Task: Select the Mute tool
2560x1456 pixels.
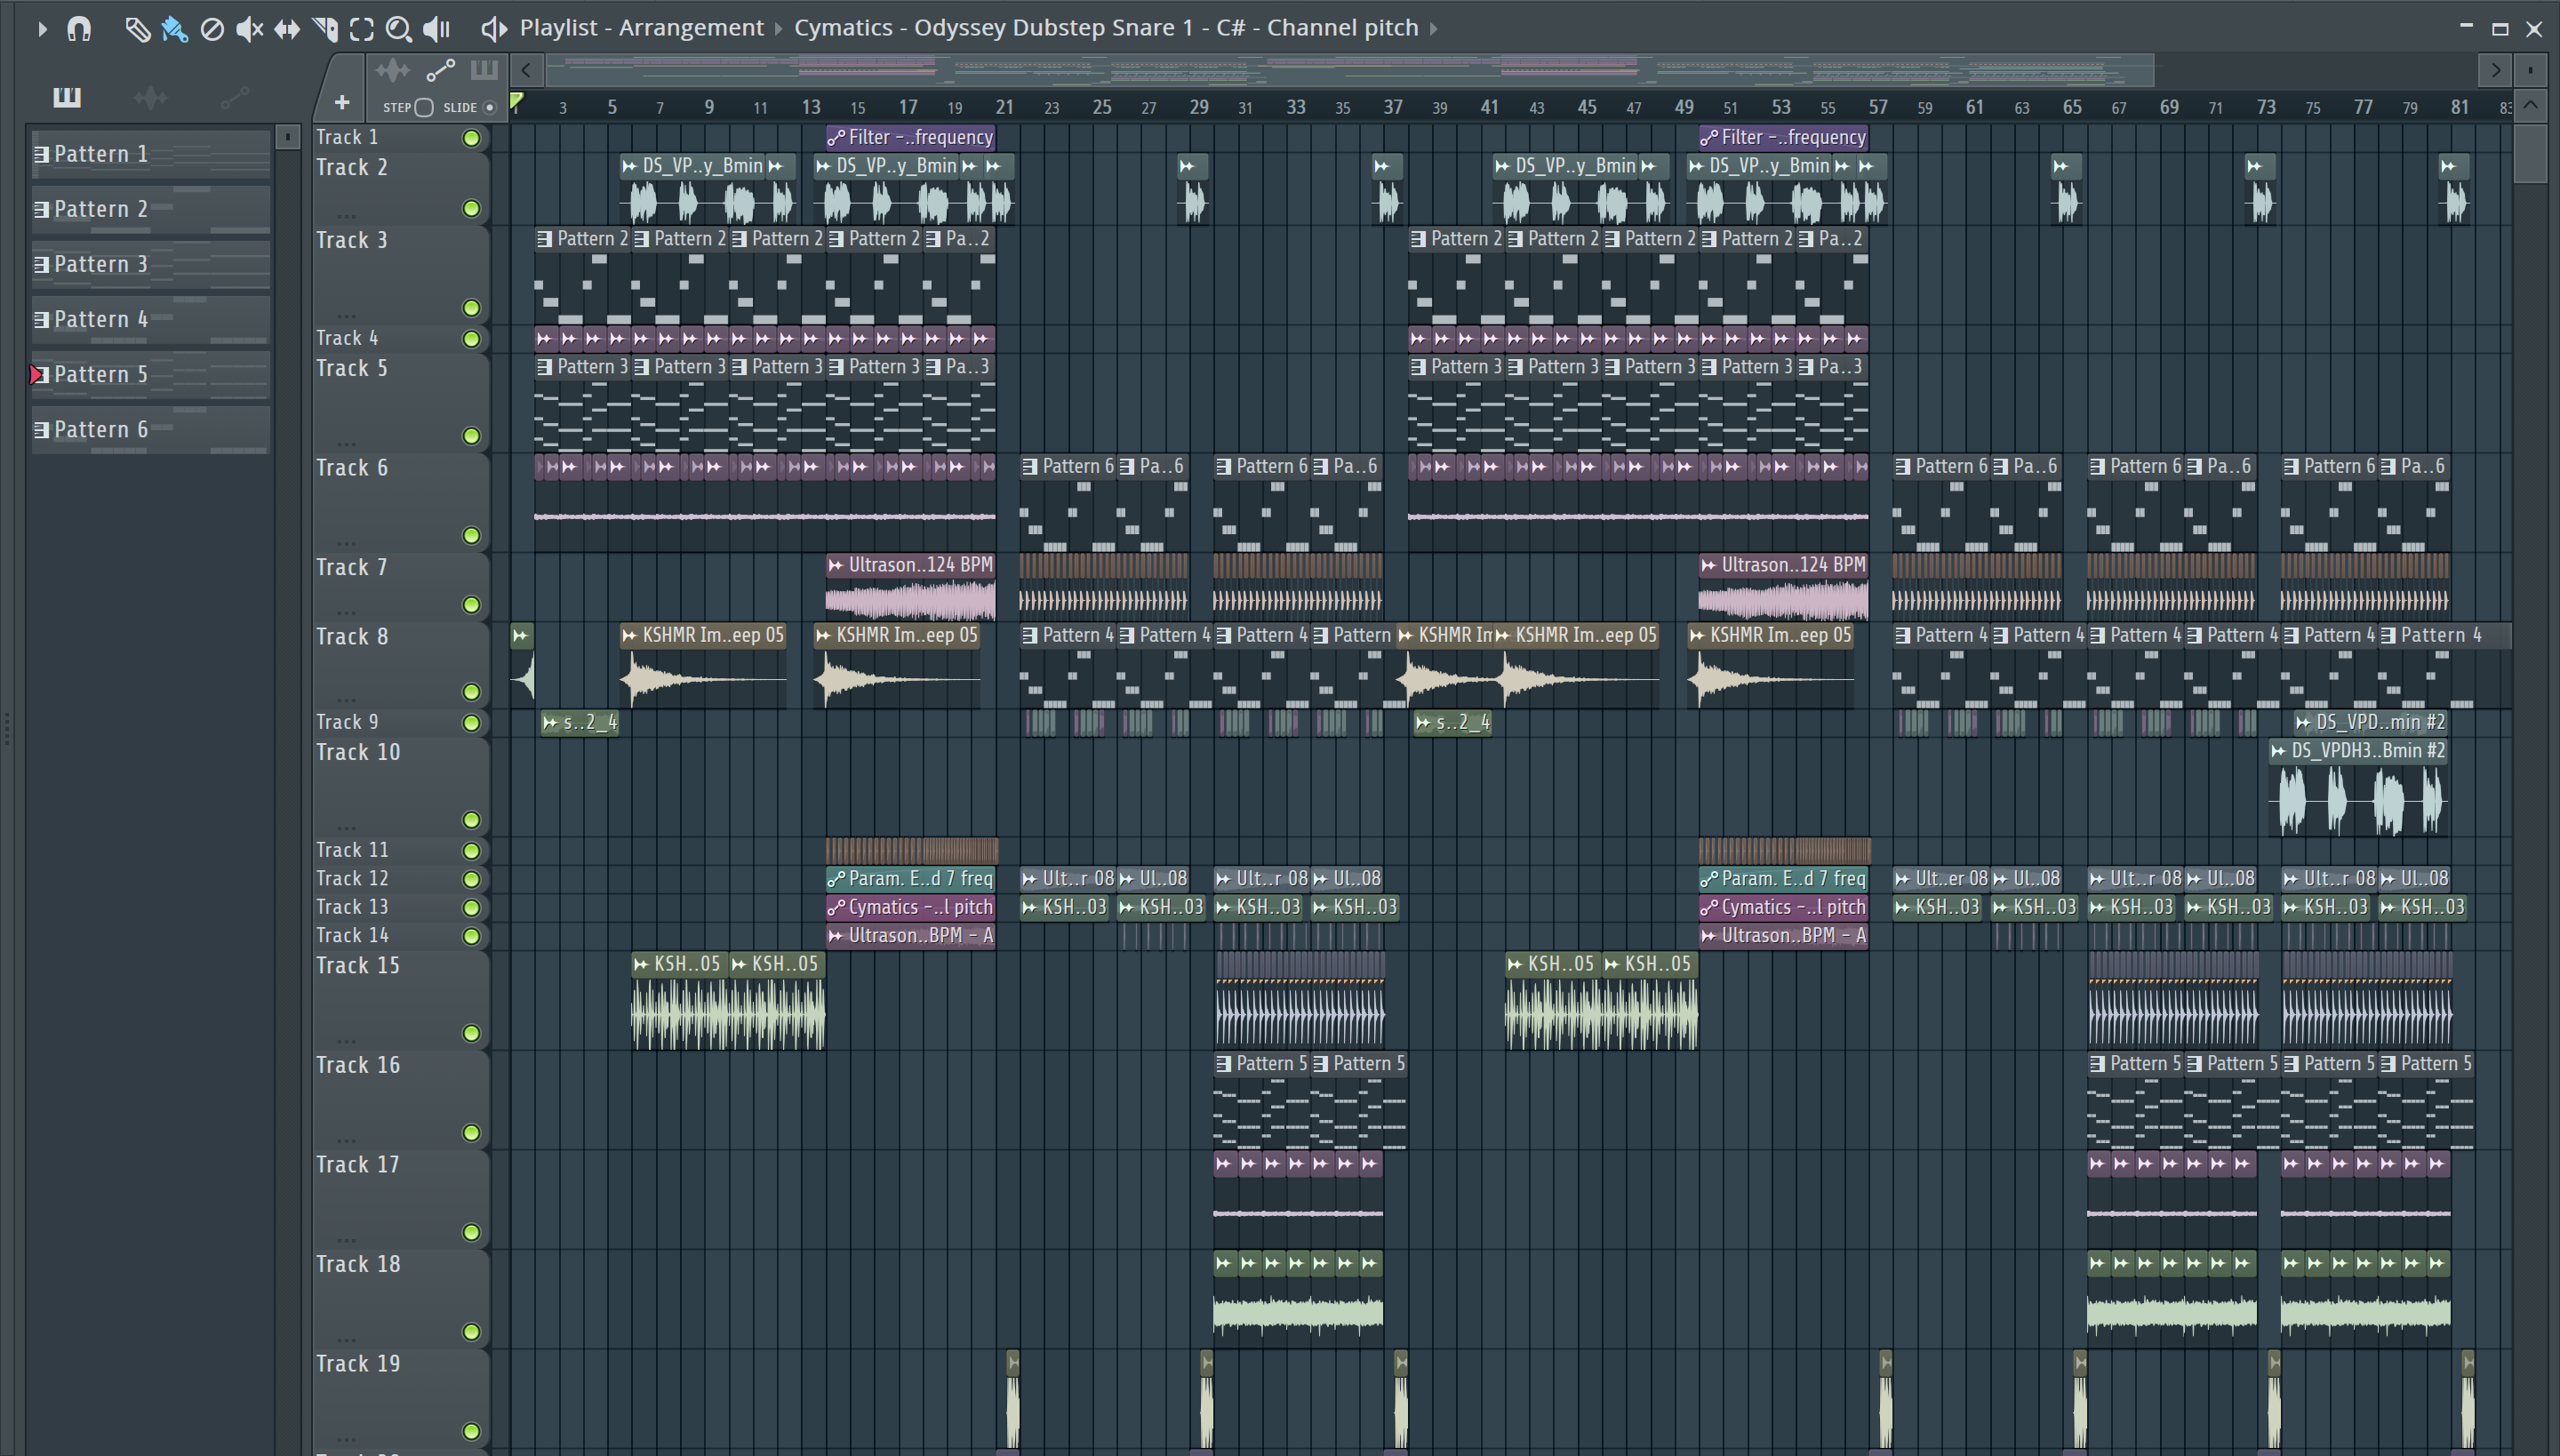Action: point(249,29)
